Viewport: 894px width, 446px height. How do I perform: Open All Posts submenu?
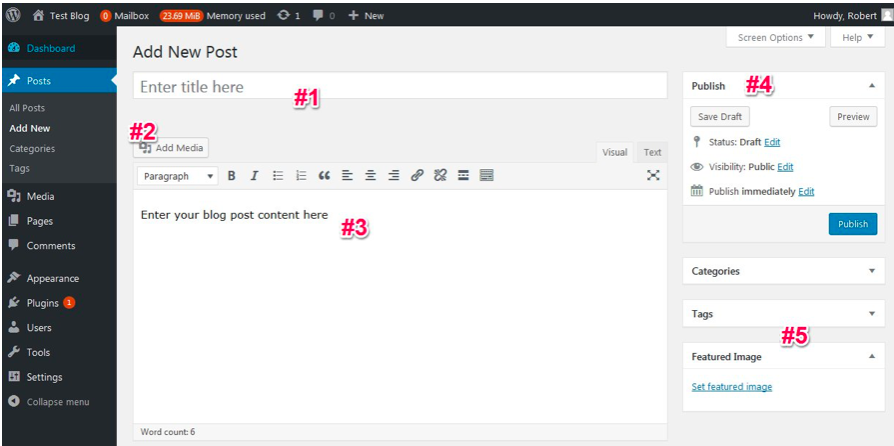(x=27, y=108)
